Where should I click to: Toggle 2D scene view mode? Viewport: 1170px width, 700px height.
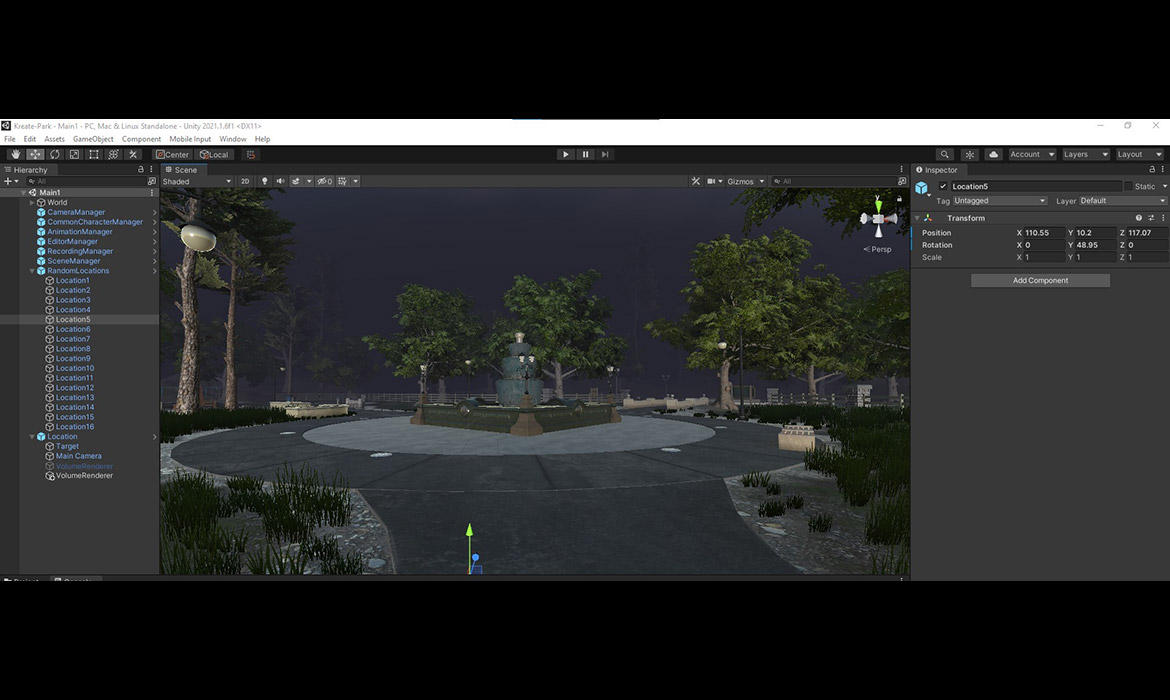pos(245,182)
